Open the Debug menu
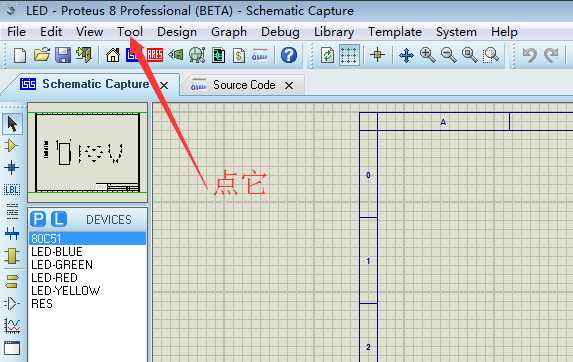Viewport: 573px width, 362px height. click(280, 32)
